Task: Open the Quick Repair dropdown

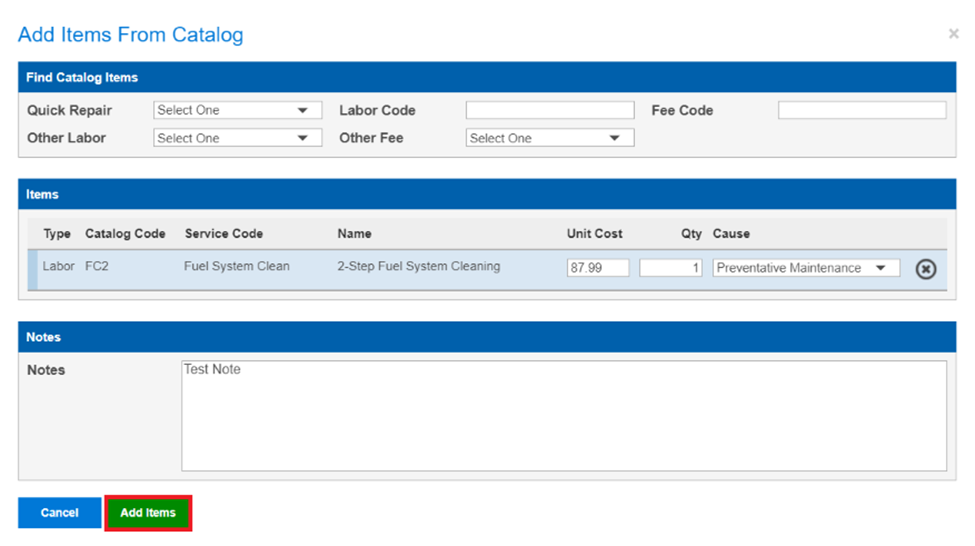Action: pos(238,110)
